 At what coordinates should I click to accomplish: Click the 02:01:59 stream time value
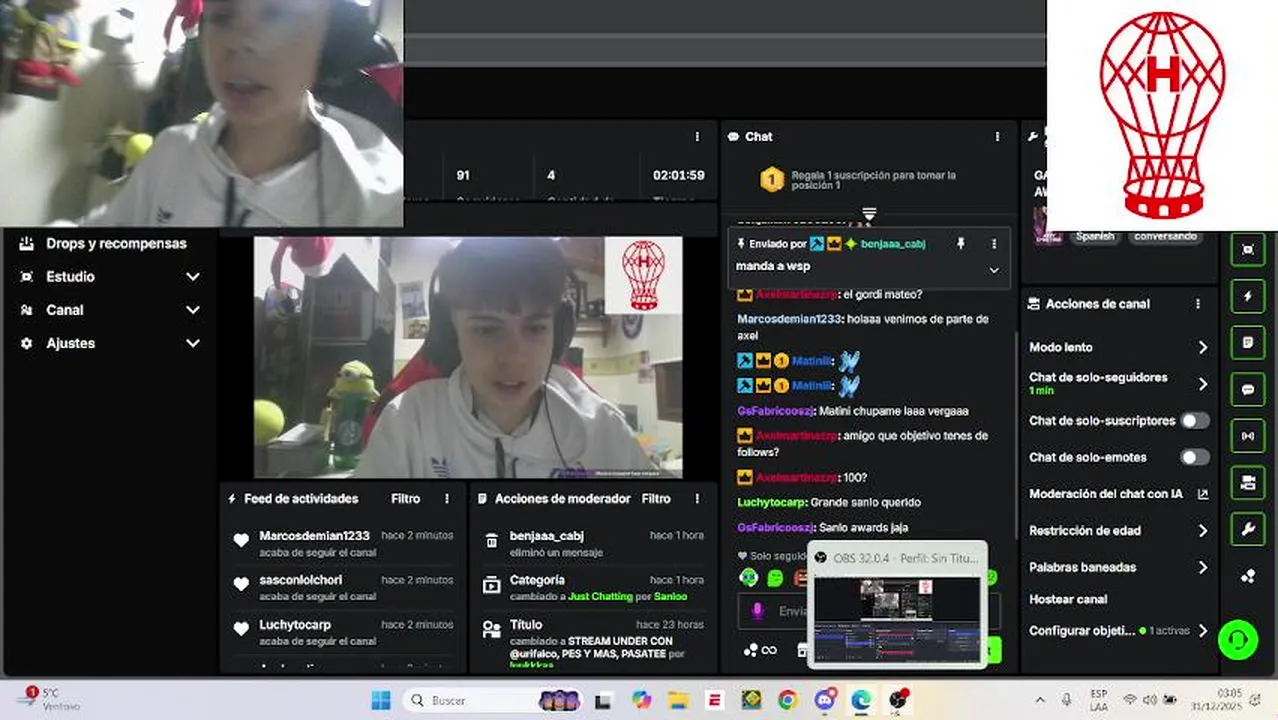pos(679,175)
